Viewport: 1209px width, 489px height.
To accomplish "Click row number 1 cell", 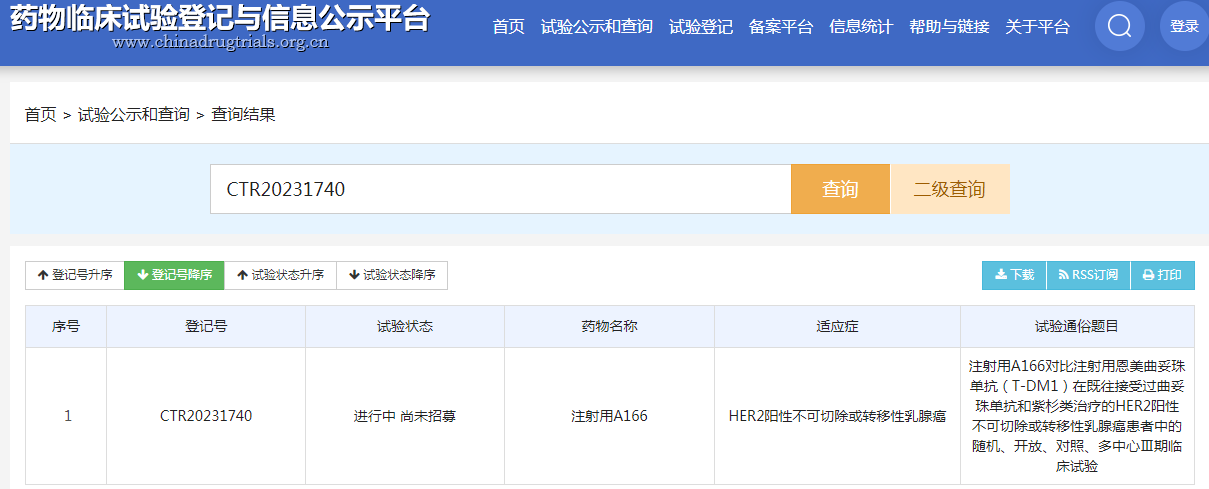I will (x=66, y=416).
